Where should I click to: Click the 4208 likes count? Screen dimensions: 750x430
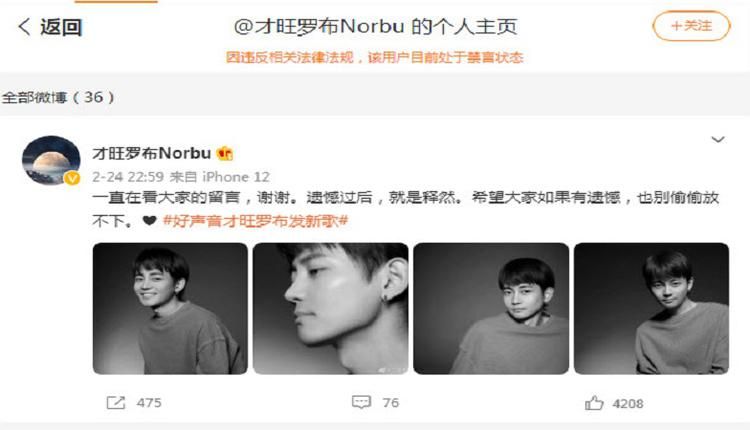click(628, 404)
